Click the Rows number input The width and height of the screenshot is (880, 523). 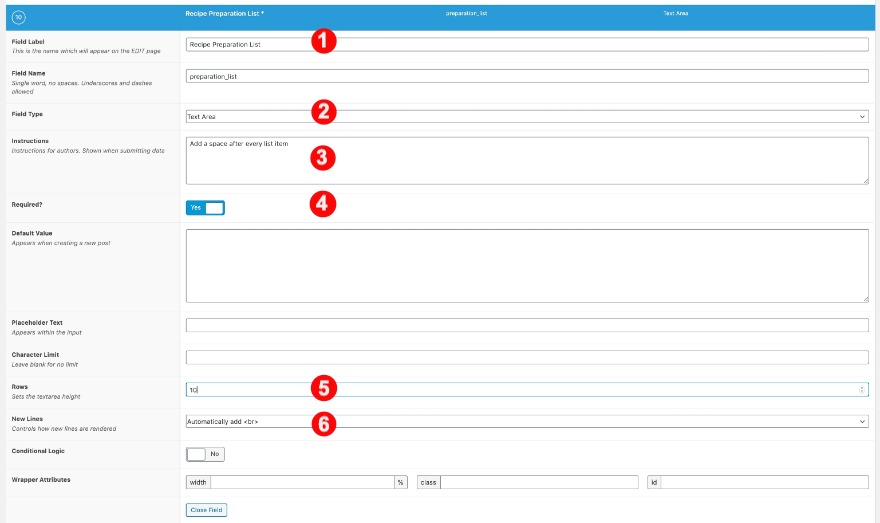527,389
